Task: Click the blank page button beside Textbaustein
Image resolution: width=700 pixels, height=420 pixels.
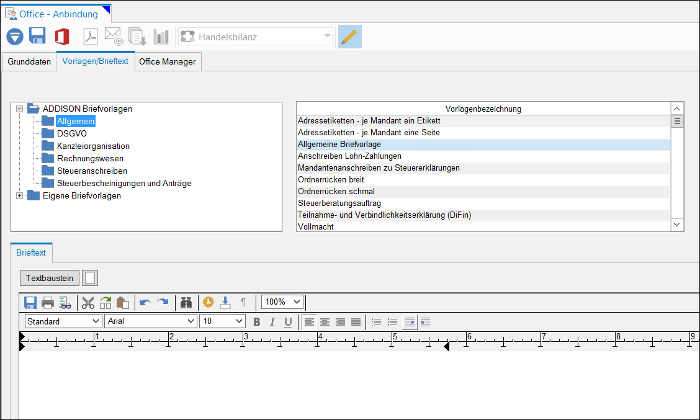Action: click(90, 278)
